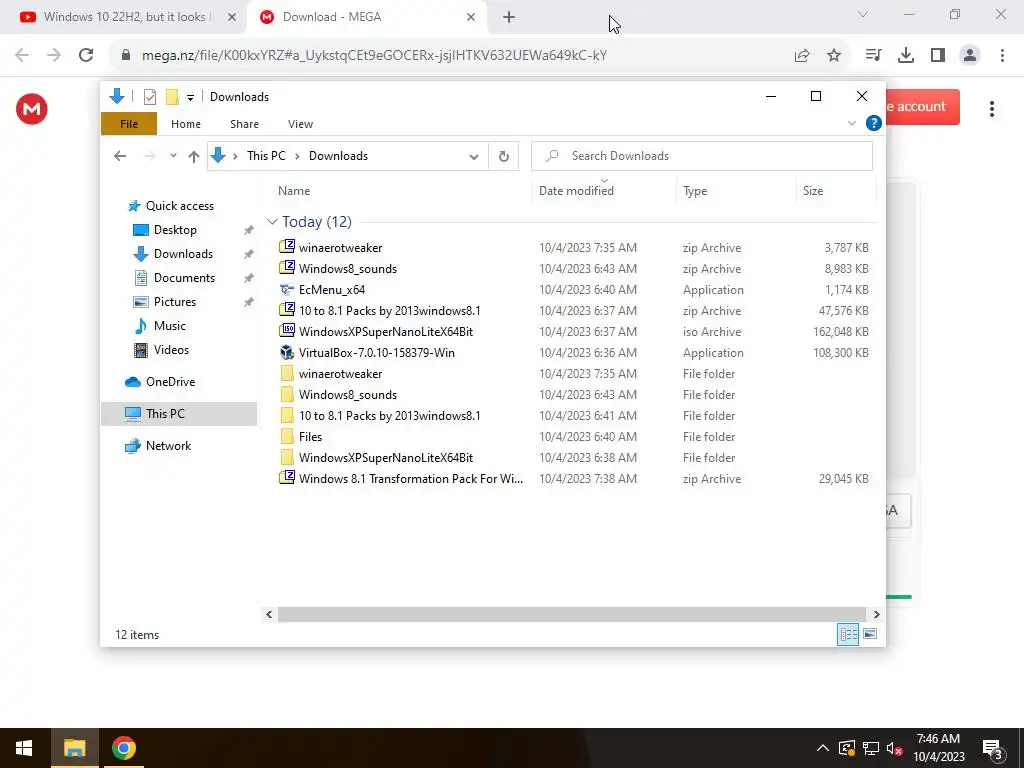The height and width of the screenshot is (768, 1024).
Task: Toggle Chrome side panel
Action: point(938,55)
